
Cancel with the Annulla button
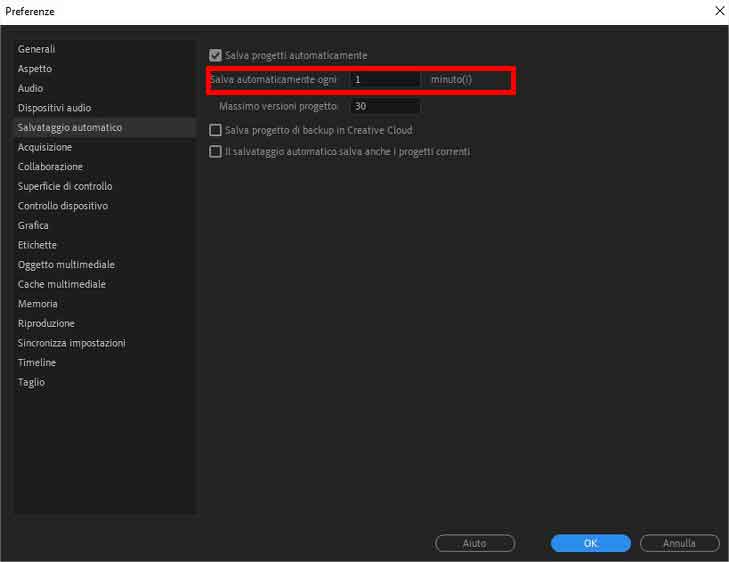679,543
